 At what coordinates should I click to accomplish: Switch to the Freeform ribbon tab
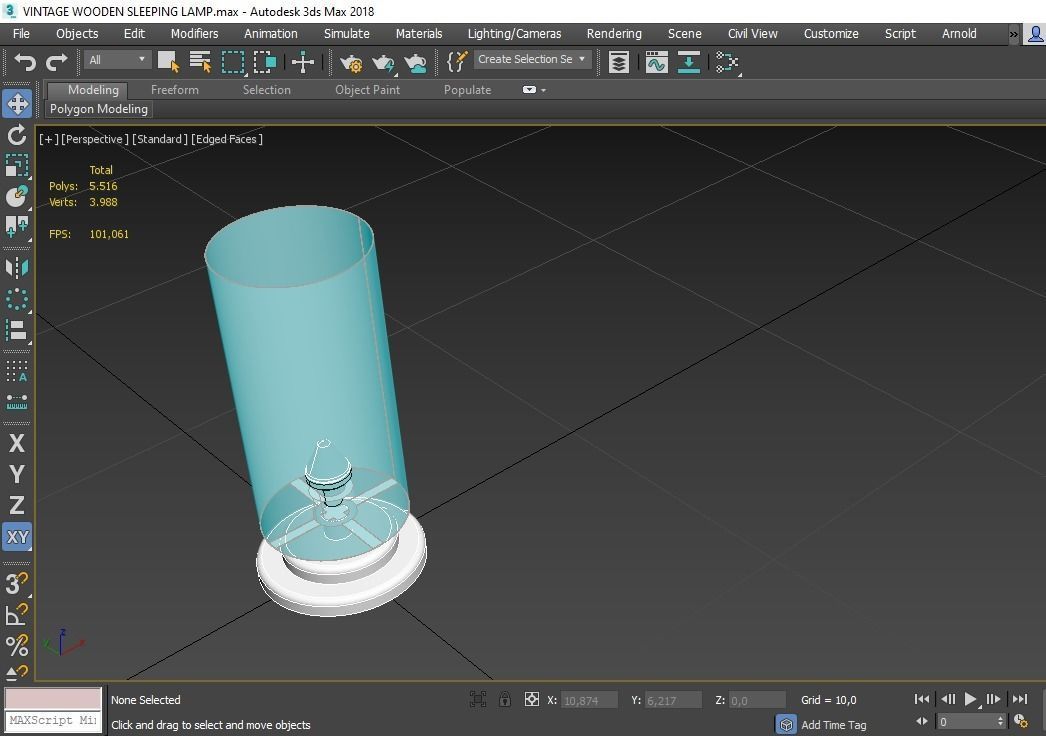175,89
